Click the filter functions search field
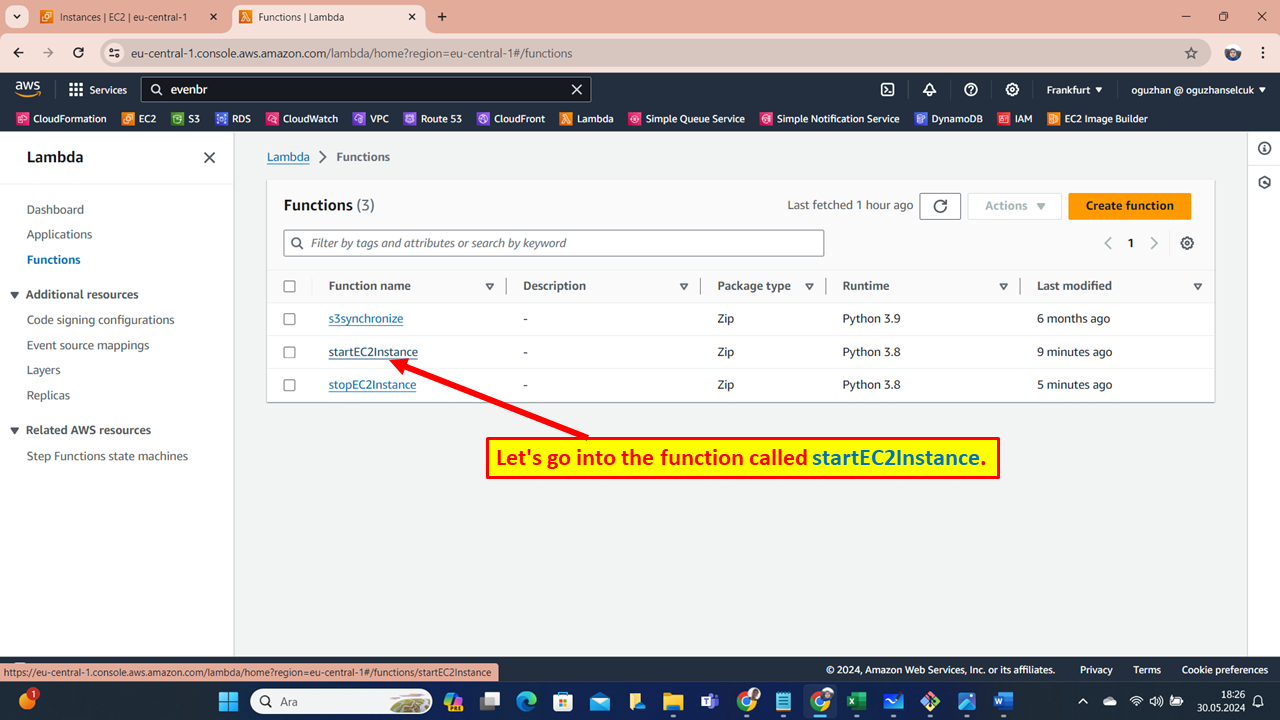The width and height of the screenshot is (1280, 720). (x=553, y=242)
